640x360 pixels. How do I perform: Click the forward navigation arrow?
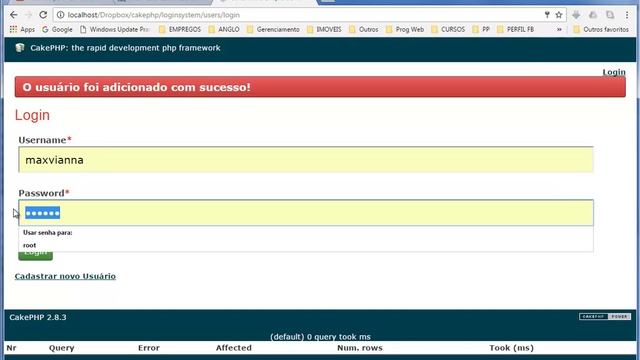[28, 15]
